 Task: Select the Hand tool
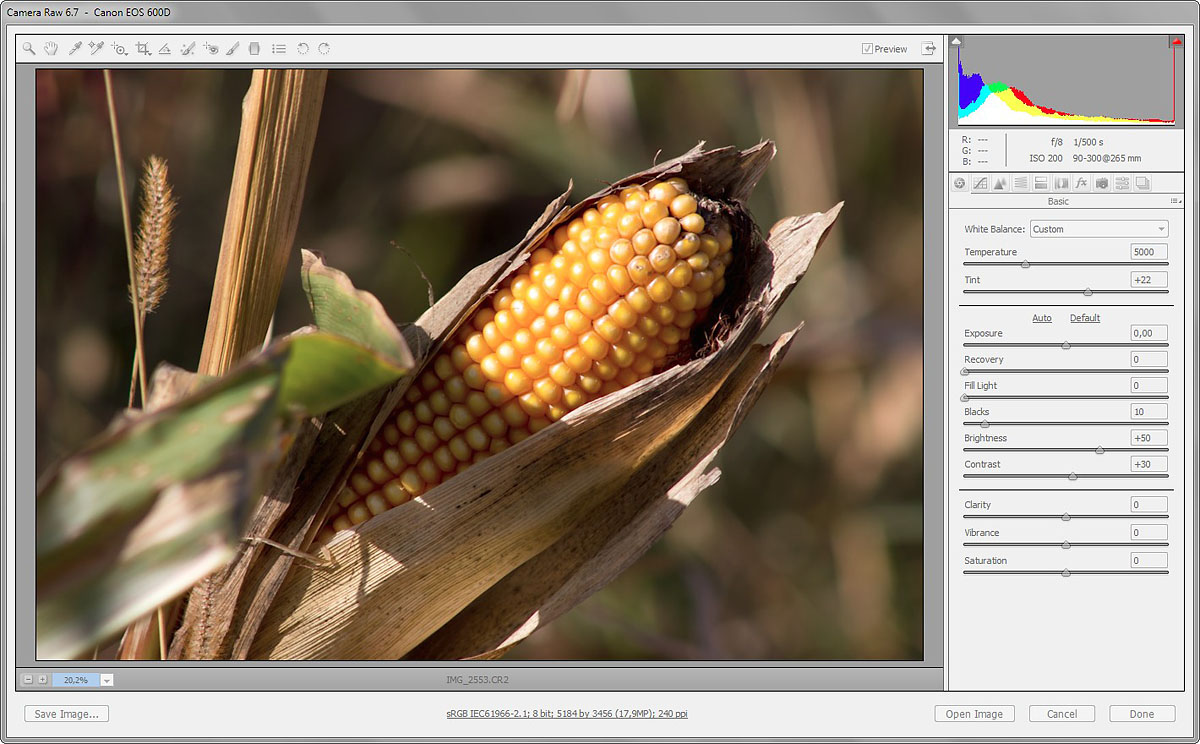pyautogui.click(x=50, y=48)
